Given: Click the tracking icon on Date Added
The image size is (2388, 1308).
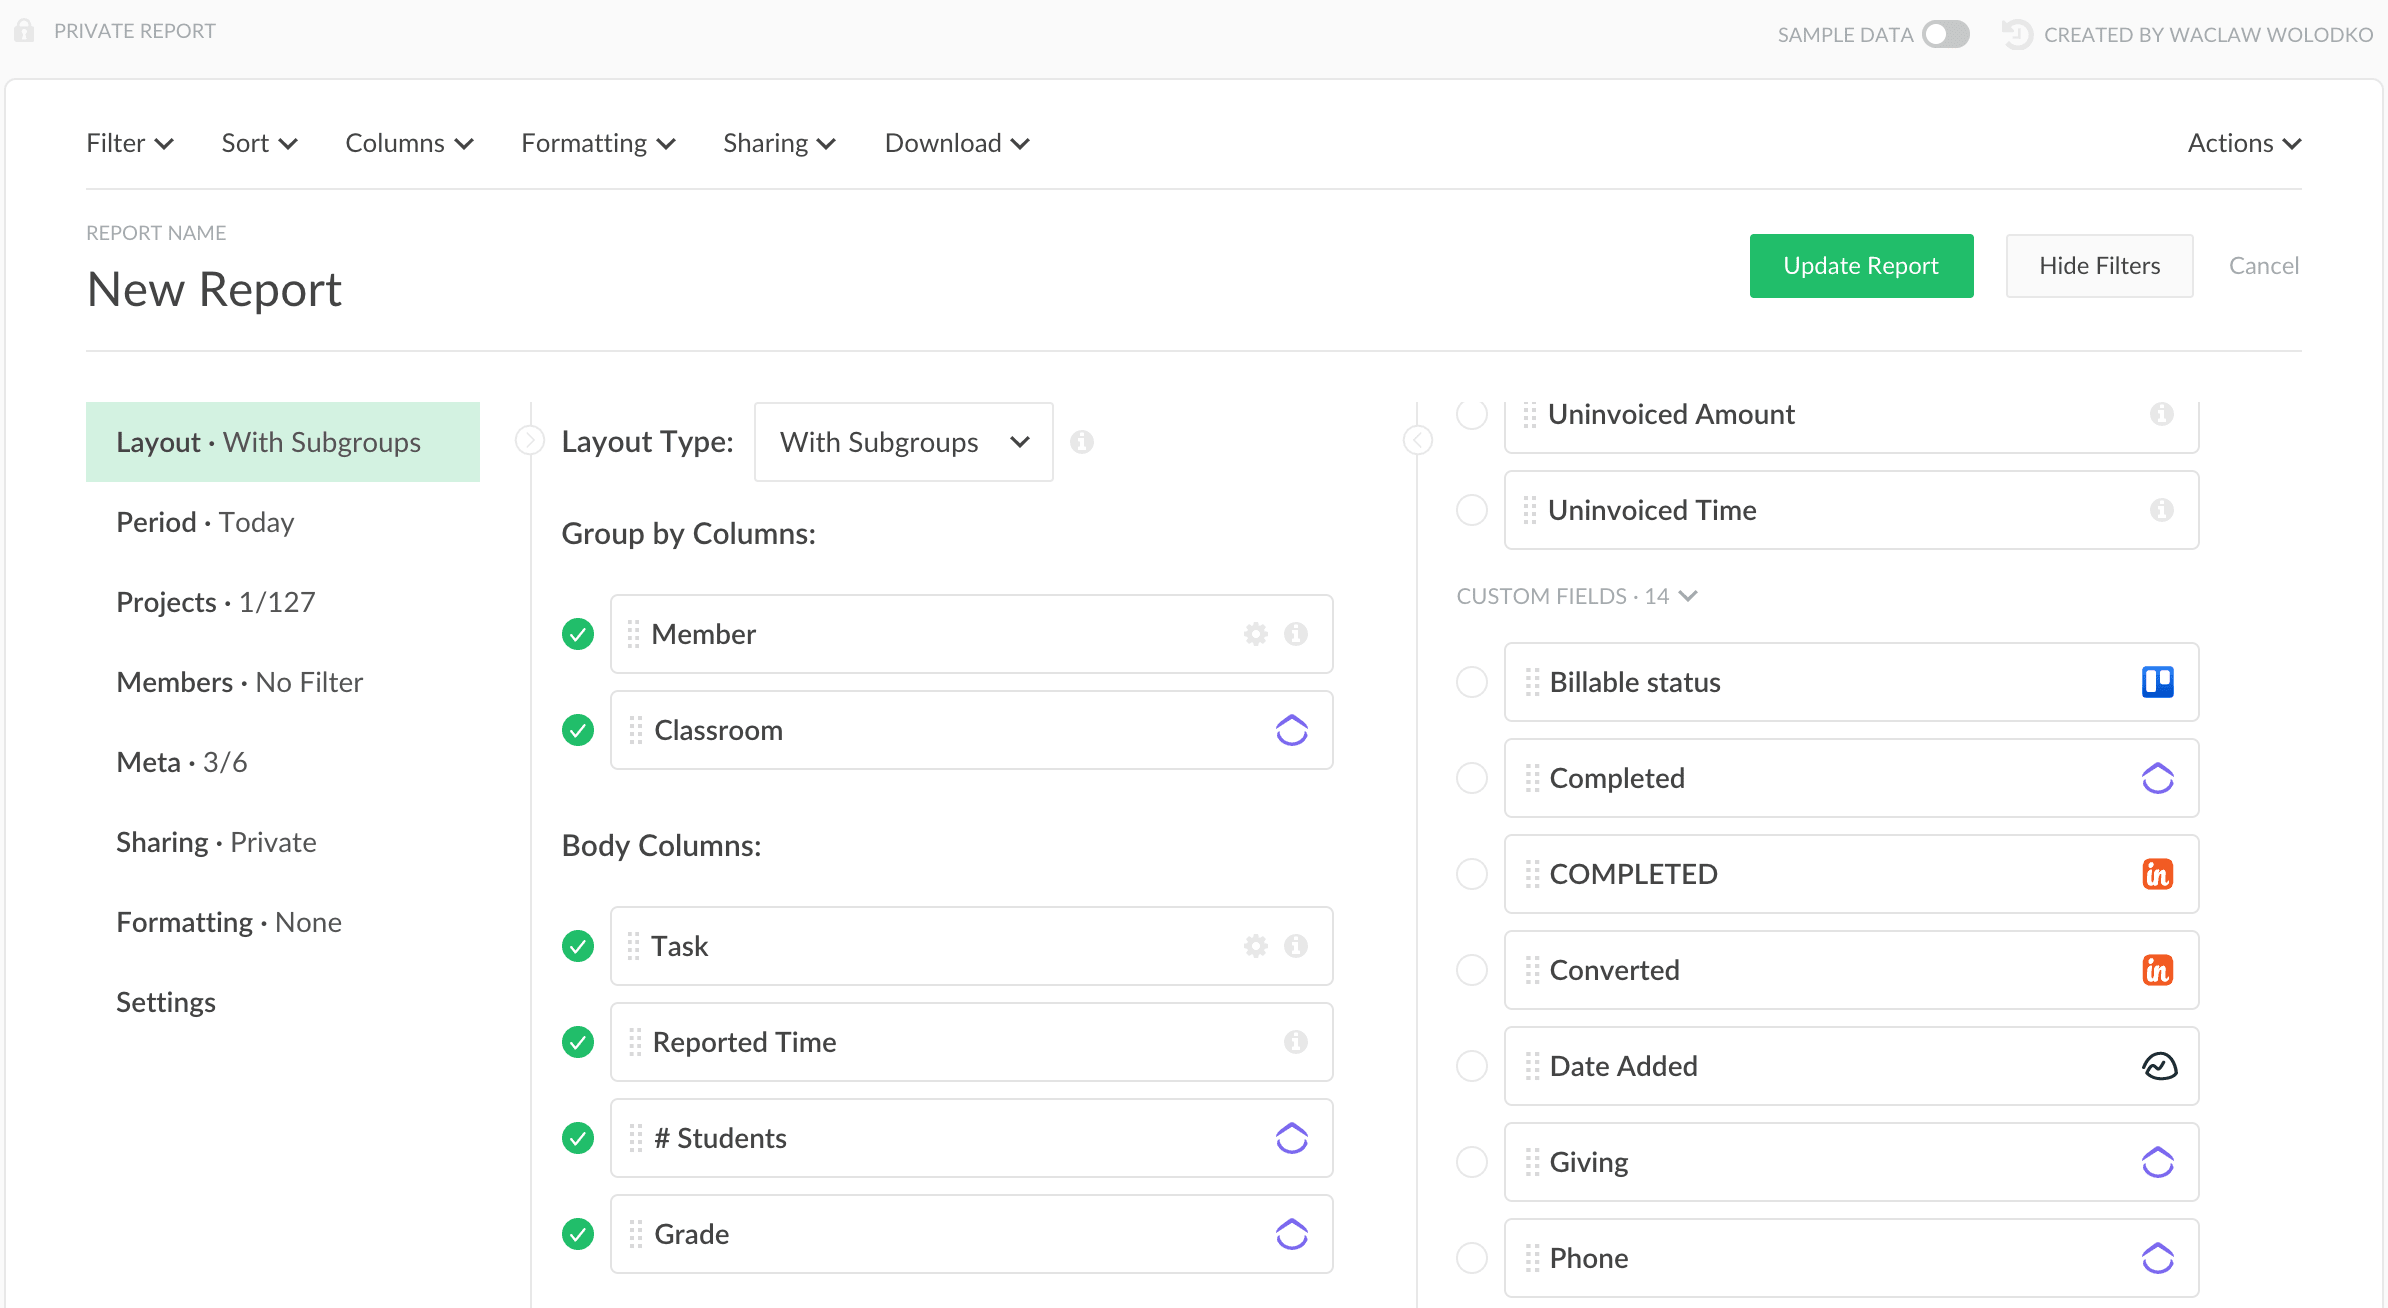Looking at the screenshot, I should coord(2159,1066).
